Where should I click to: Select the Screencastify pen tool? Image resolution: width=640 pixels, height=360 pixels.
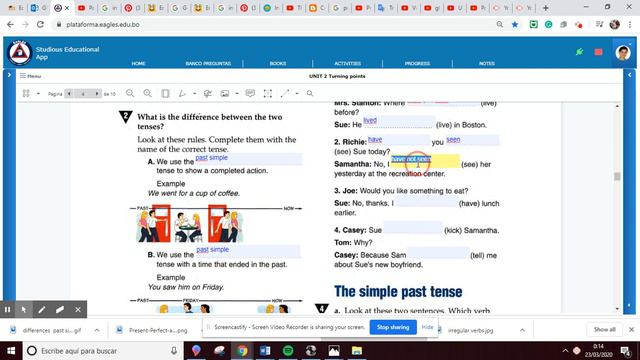(x=42, y=309)
